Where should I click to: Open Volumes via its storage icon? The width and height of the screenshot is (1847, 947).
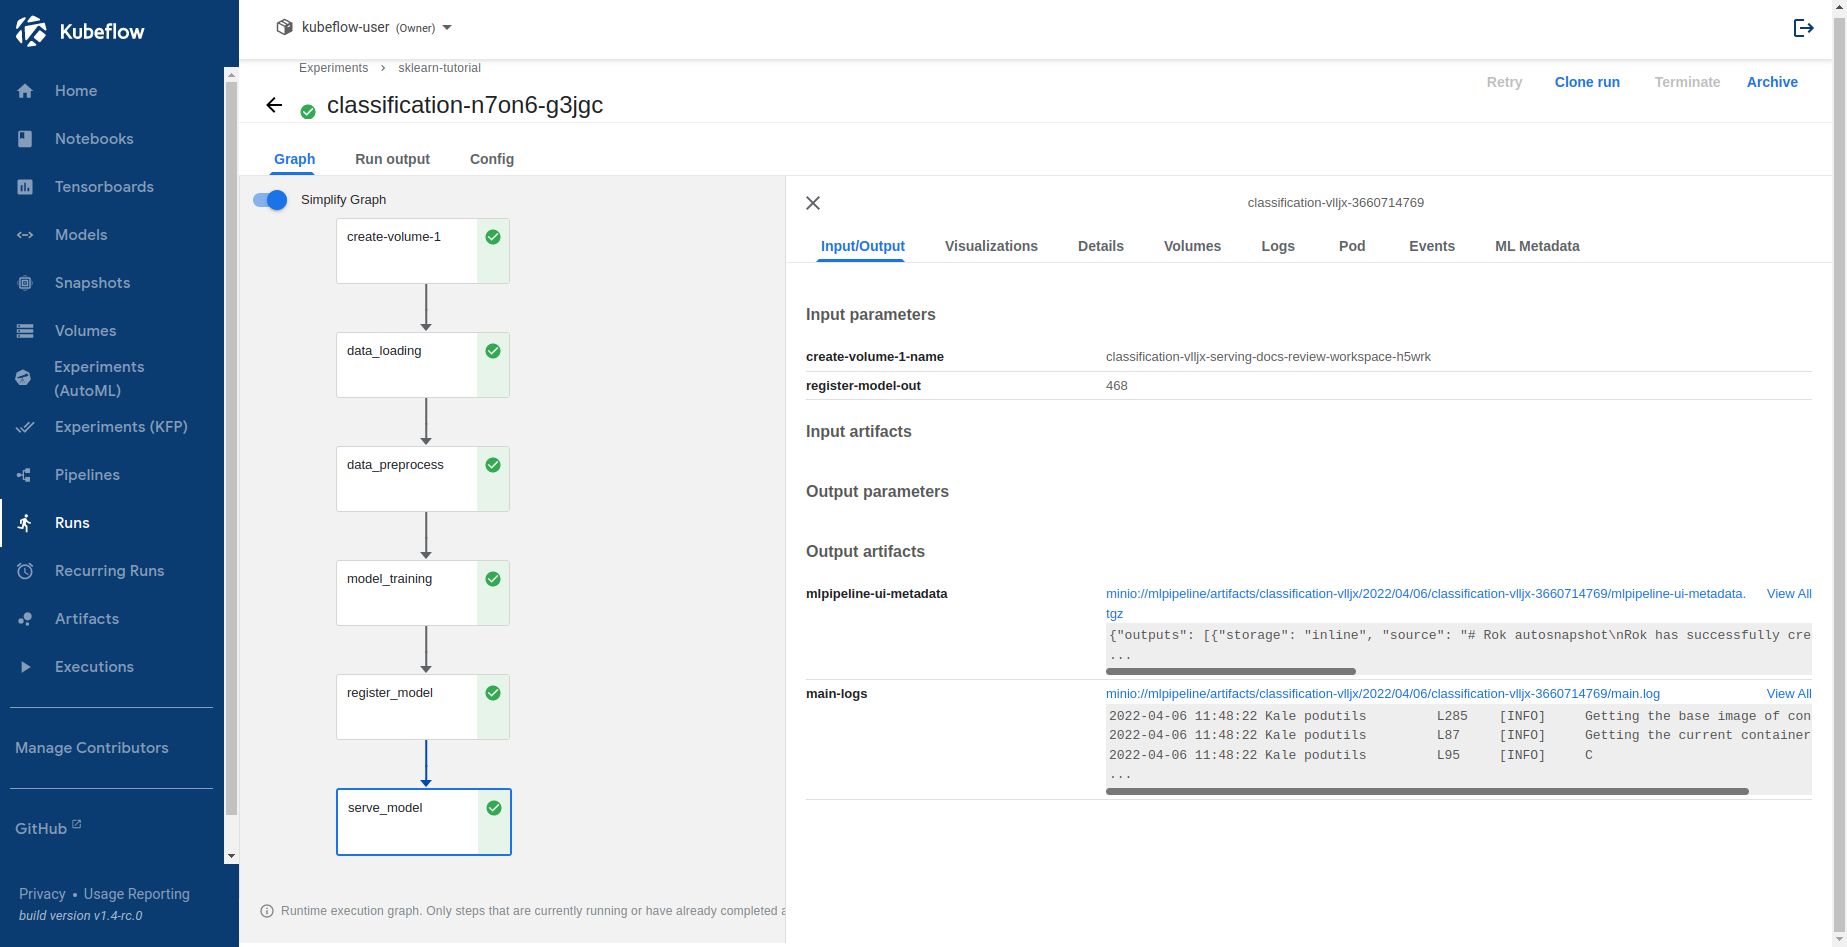coord(25,331)
